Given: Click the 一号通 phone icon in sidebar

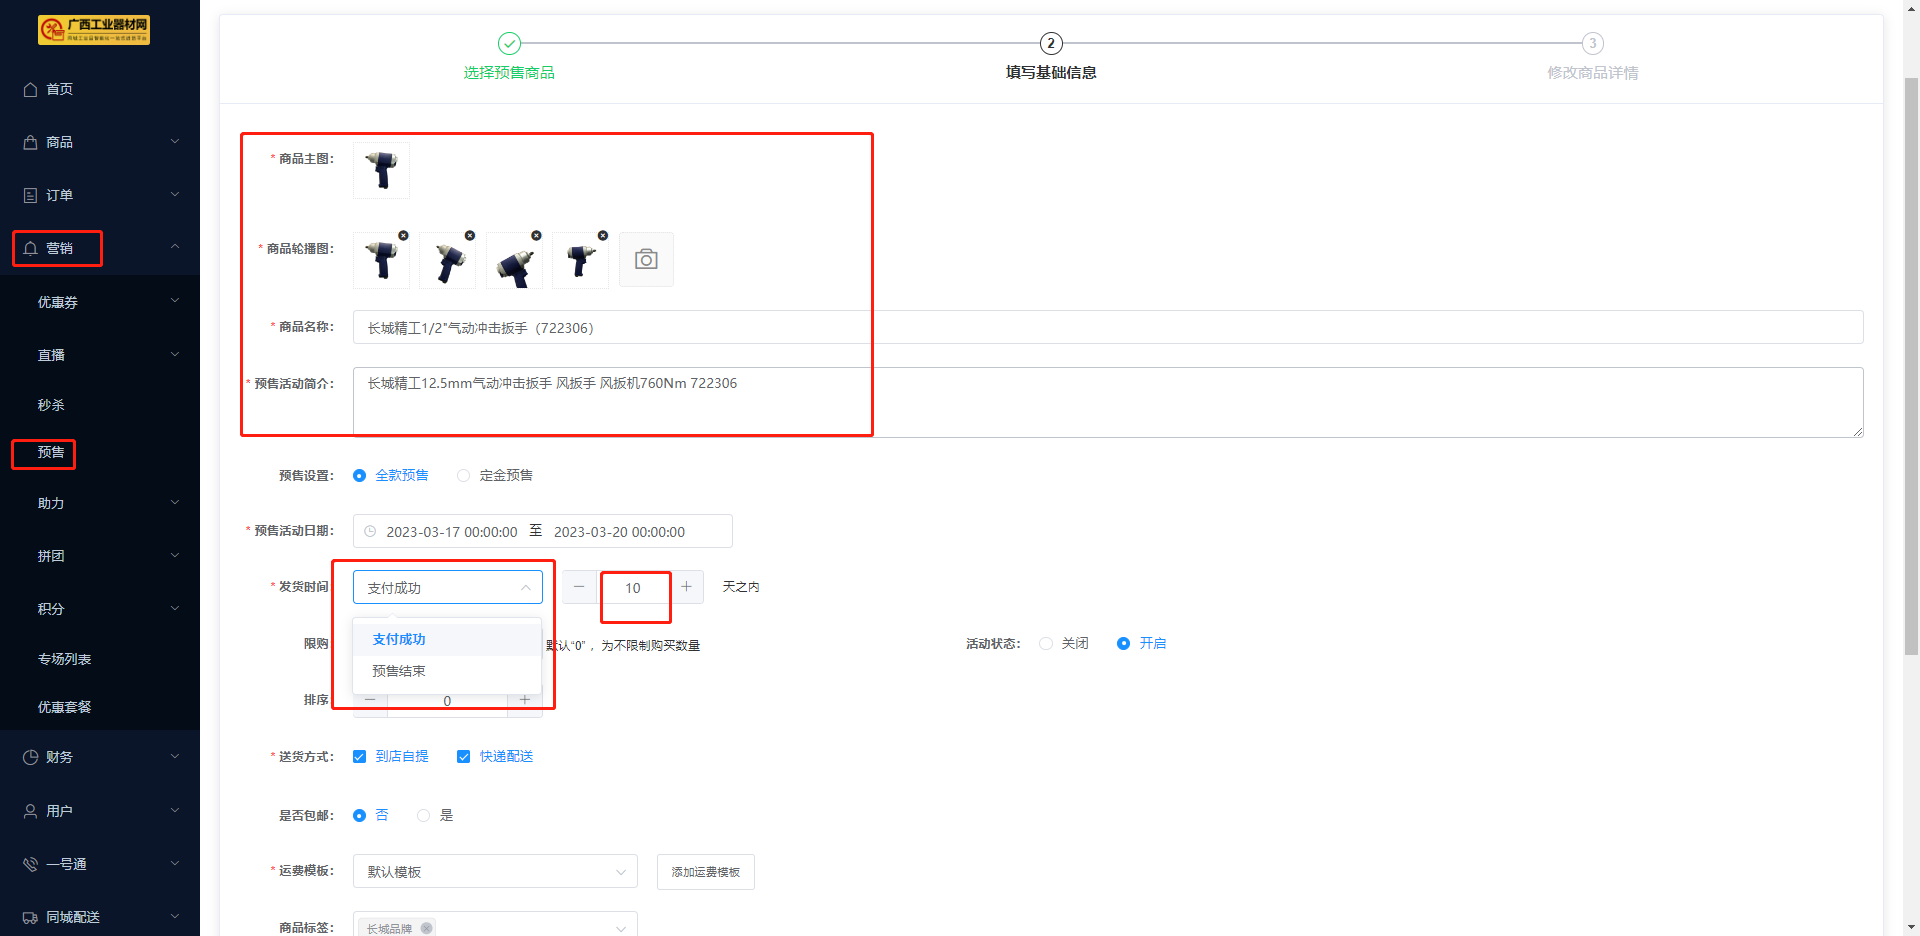Looking at the screenshot, I should pyautogui.click(x=31, y=864).
